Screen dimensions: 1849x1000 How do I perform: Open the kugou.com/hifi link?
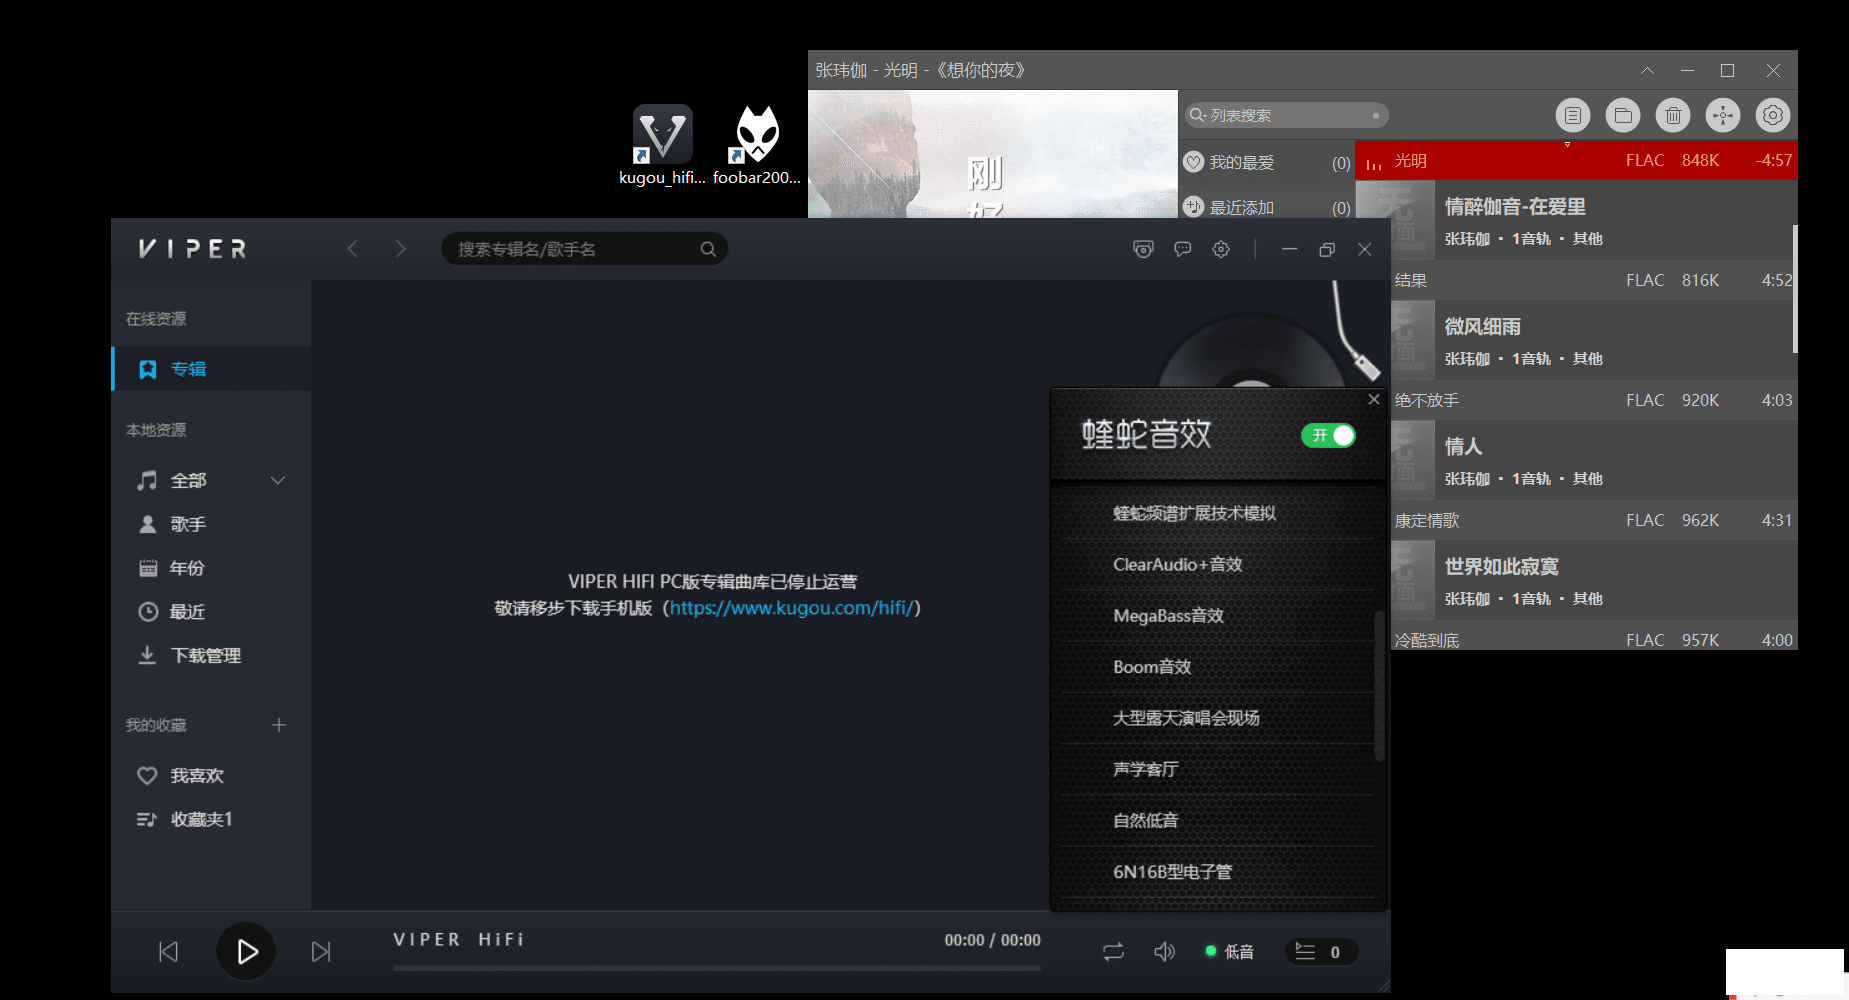[792, 608]
